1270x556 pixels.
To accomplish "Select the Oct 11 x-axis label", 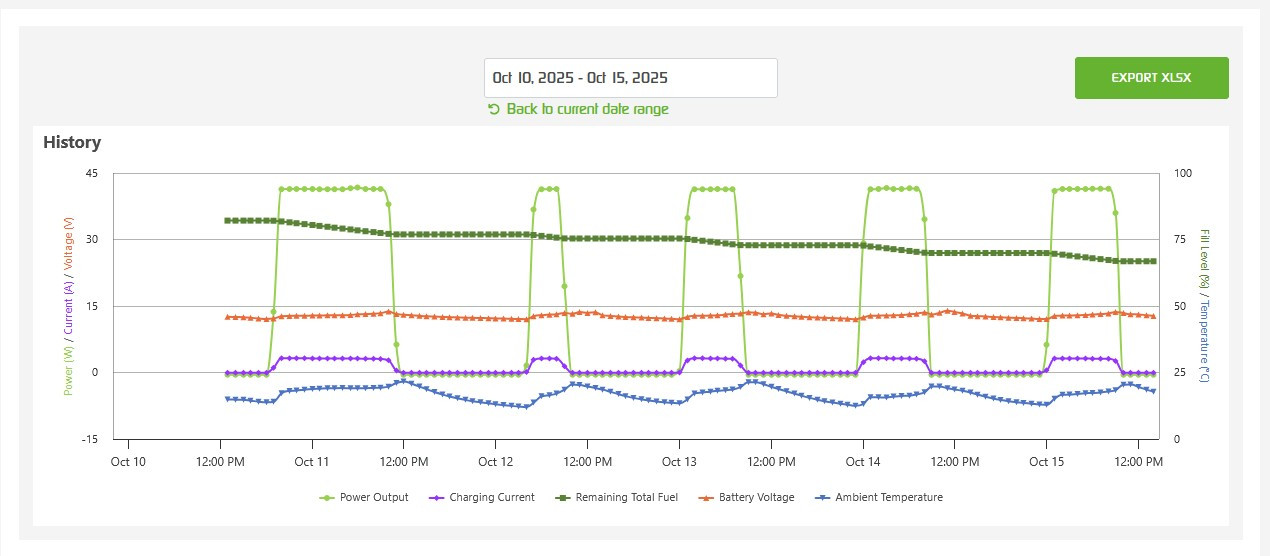I will pyautogui.click(x=312, y=462).
